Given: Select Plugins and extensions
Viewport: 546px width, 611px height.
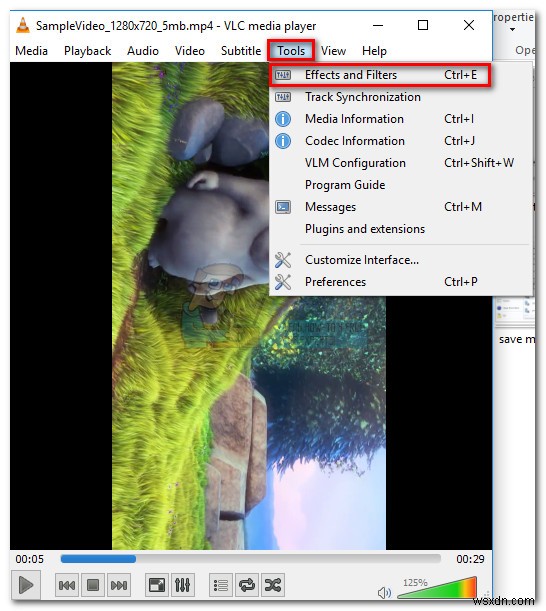Looking at the screenshot, I should [x=400, y=229].
